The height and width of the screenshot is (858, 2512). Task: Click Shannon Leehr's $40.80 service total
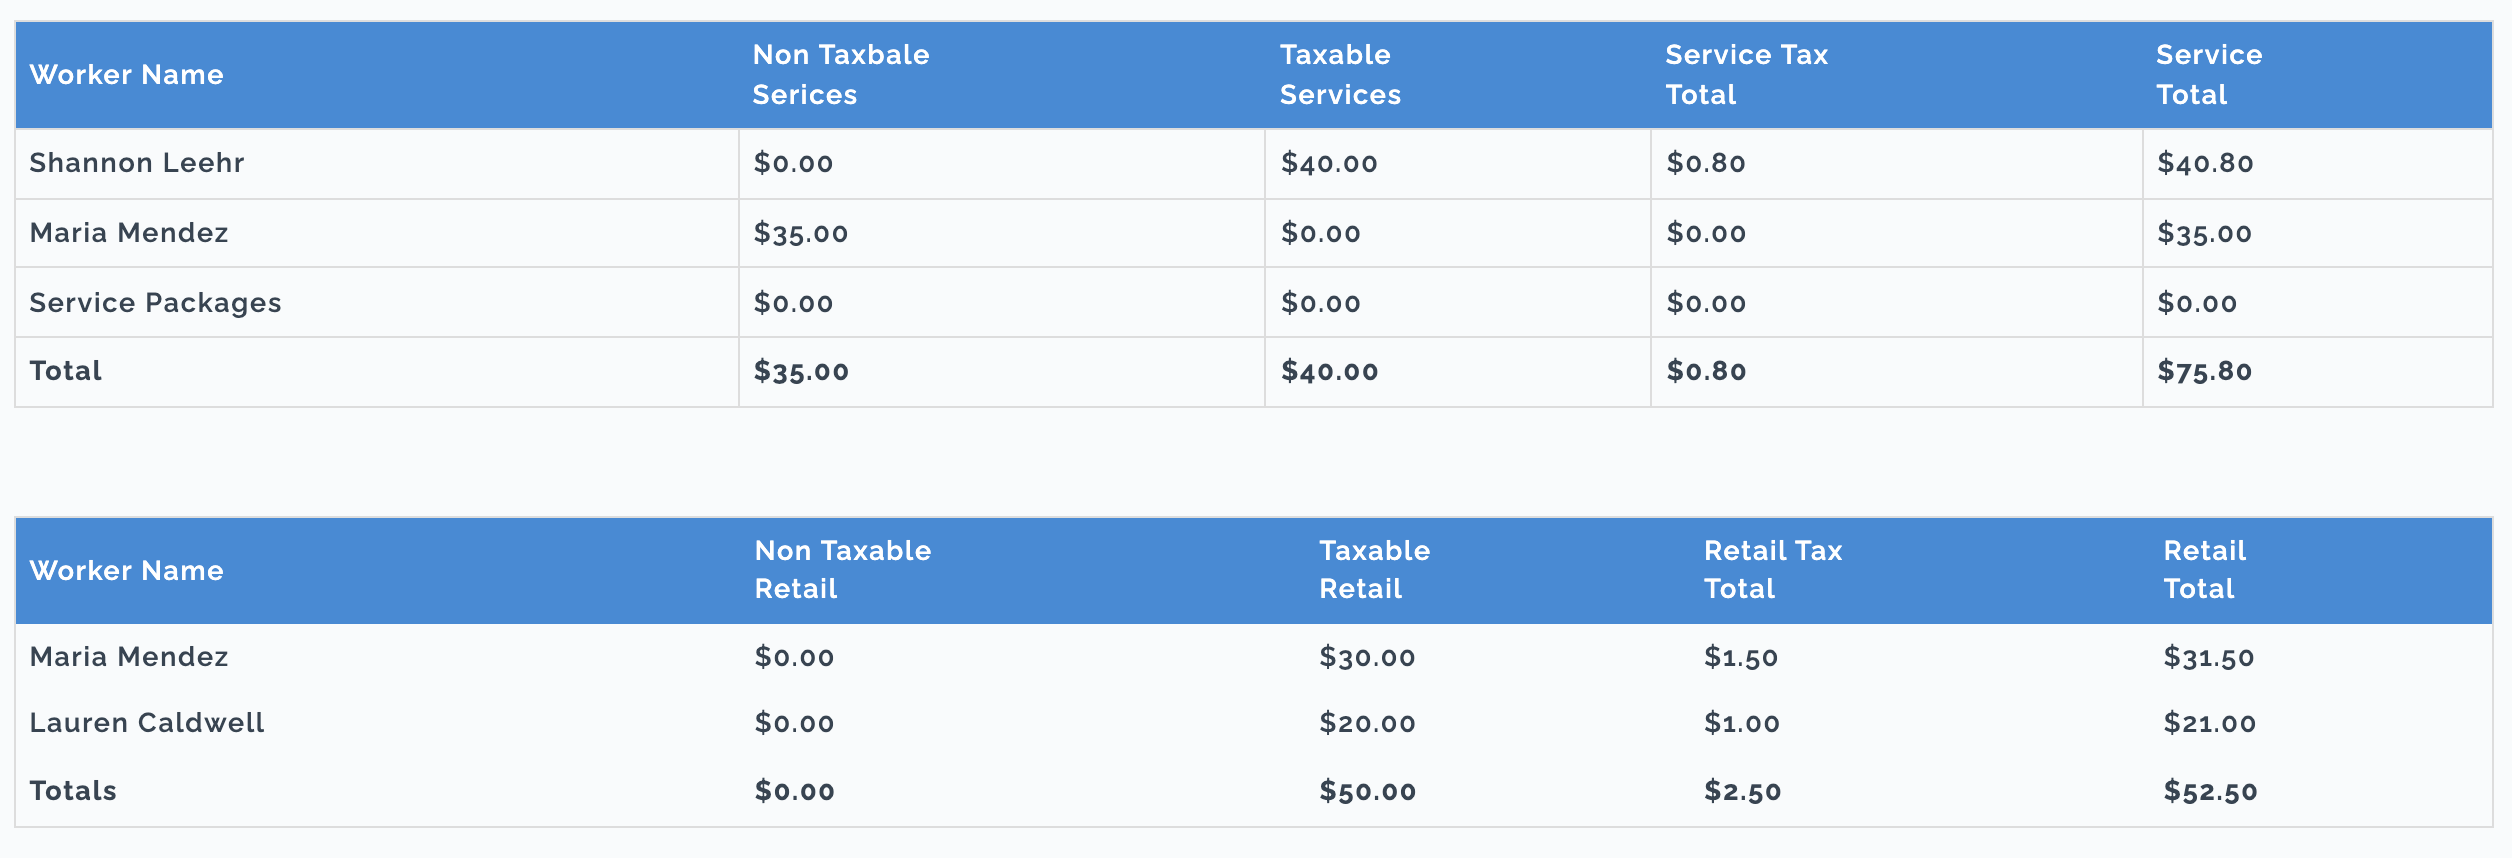coord(2205,163)
